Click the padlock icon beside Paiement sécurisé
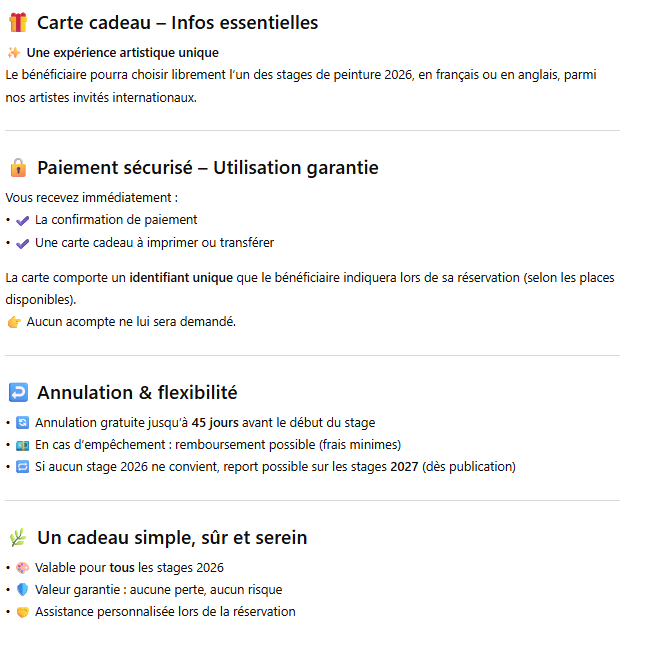This screenshot has height=645, width=645. 17,168
